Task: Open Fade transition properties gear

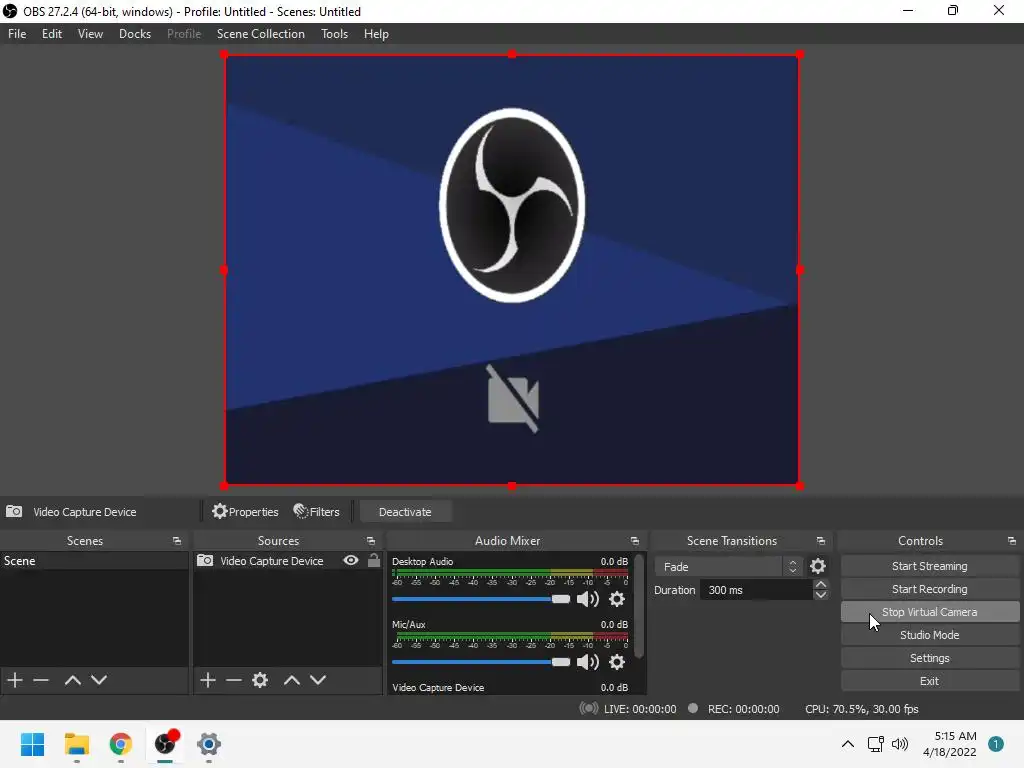Action: pos(818,566)
